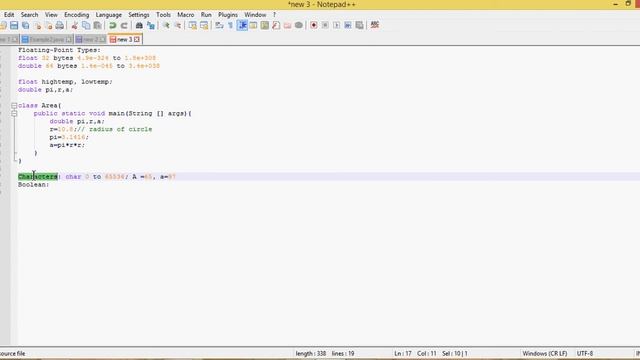
Task: Stop macro recording icon
Action: point(325,25)
